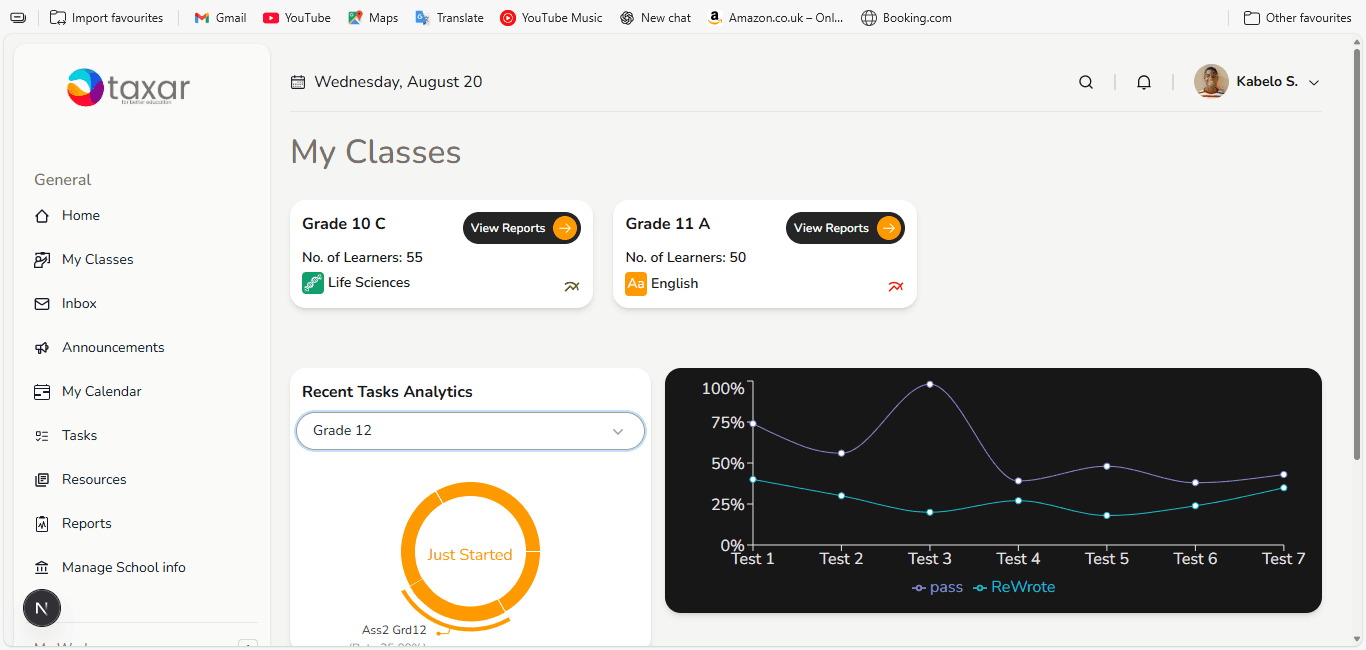View Reports for Grade 10 C
The image size is (1366, 650).
tap(521, 228)
